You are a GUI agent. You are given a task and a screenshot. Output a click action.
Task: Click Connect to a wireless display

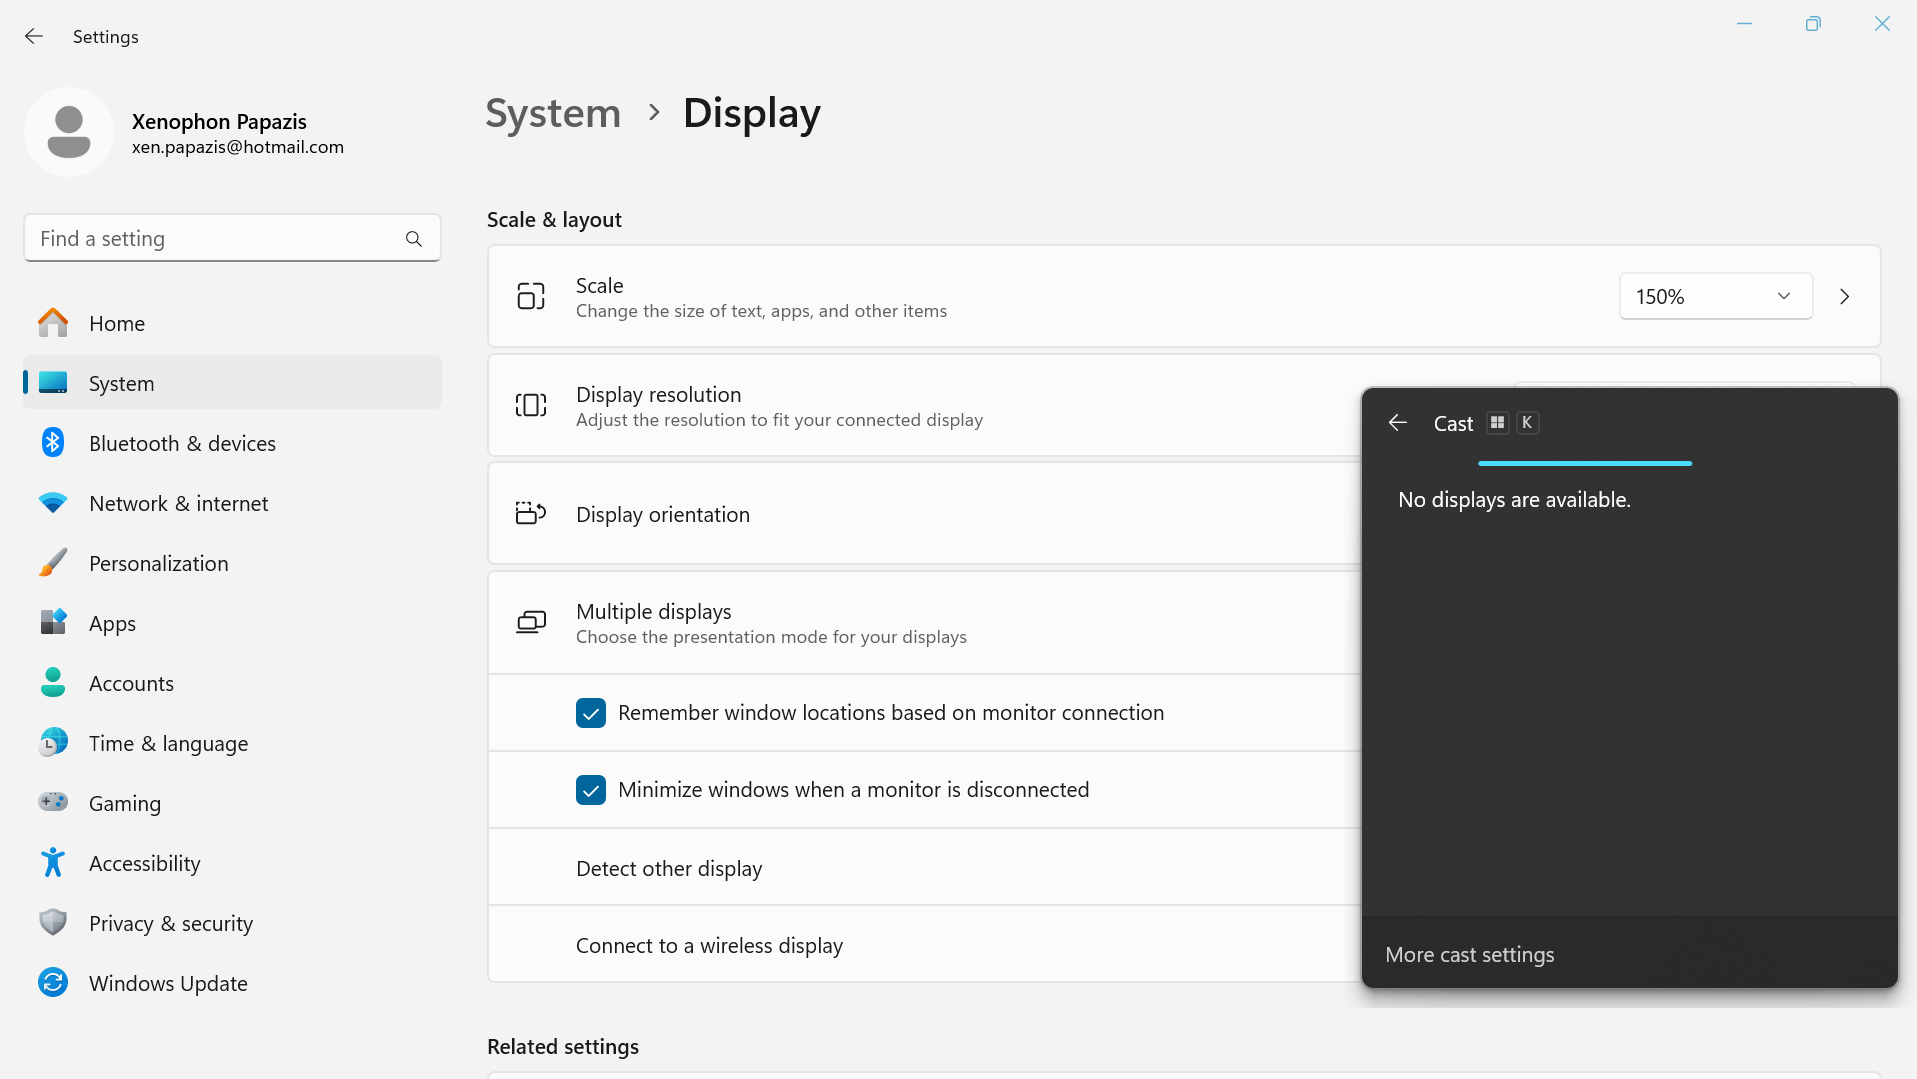pos(925,945)
